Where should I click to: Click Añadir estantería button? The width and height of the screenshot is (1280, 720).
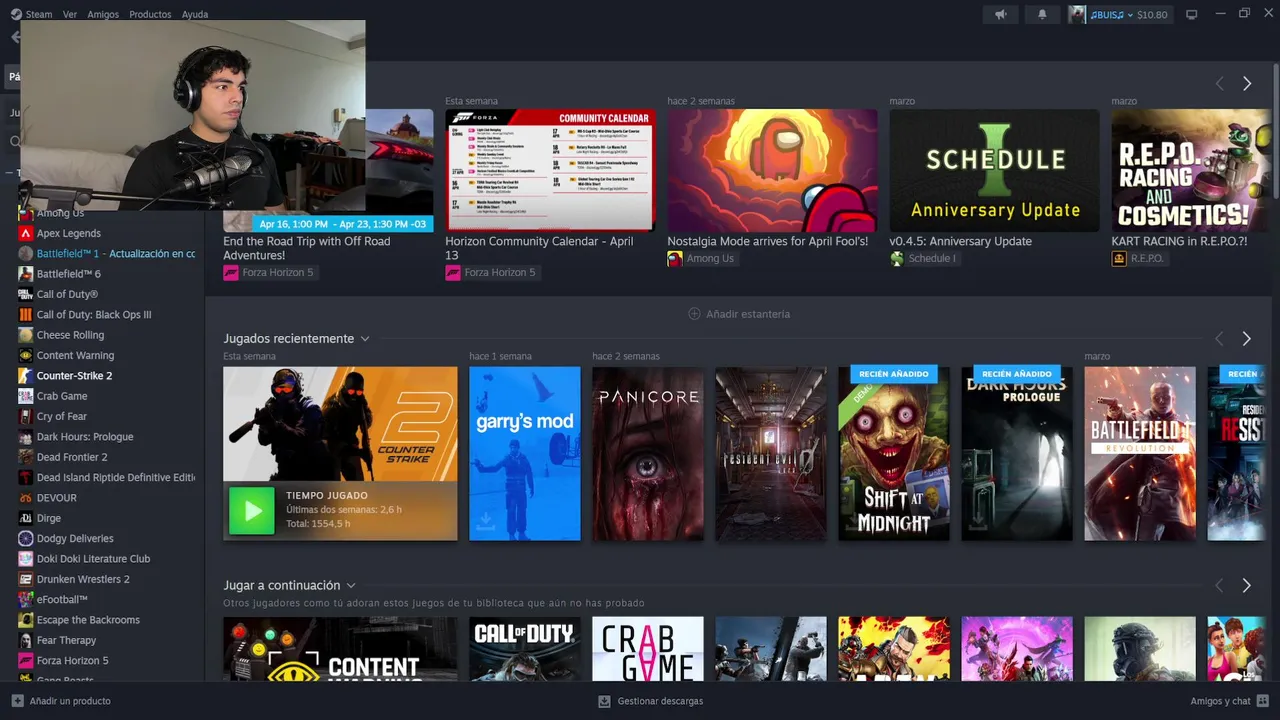739,314
